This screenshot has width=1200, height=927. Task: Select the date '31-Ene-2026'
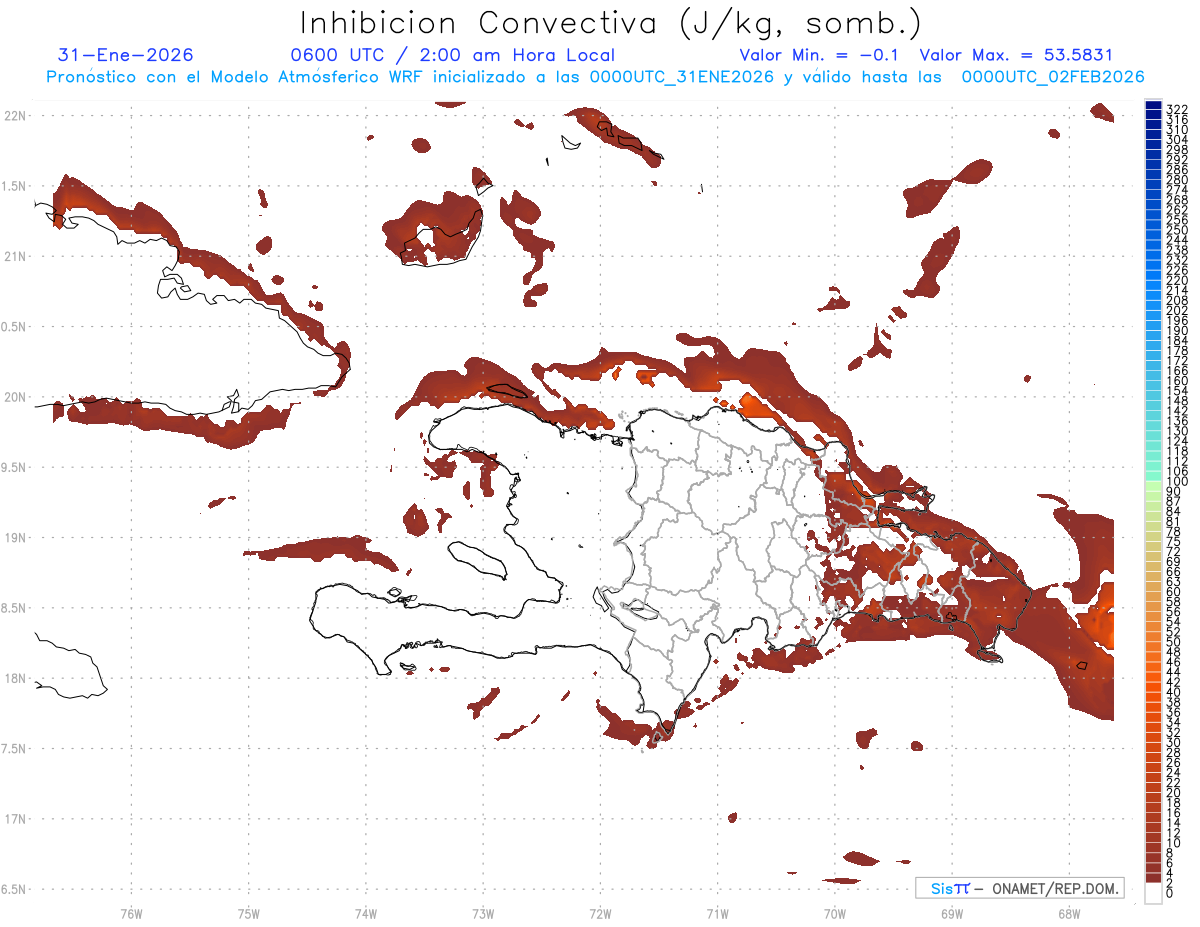tap(126, 56)
